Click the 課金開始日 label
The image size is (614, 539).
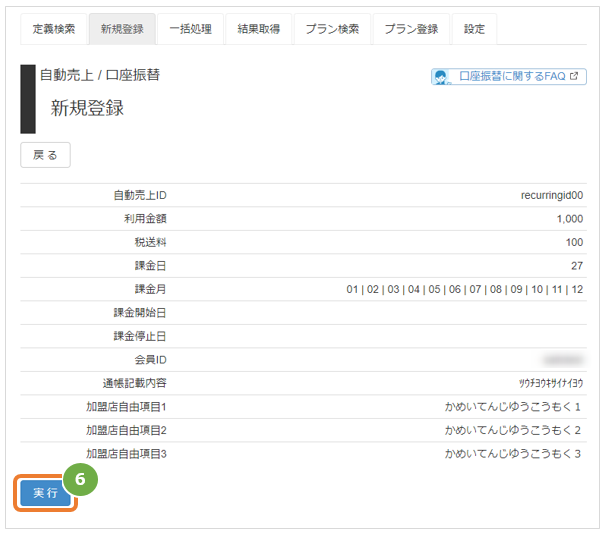[140, 313]
